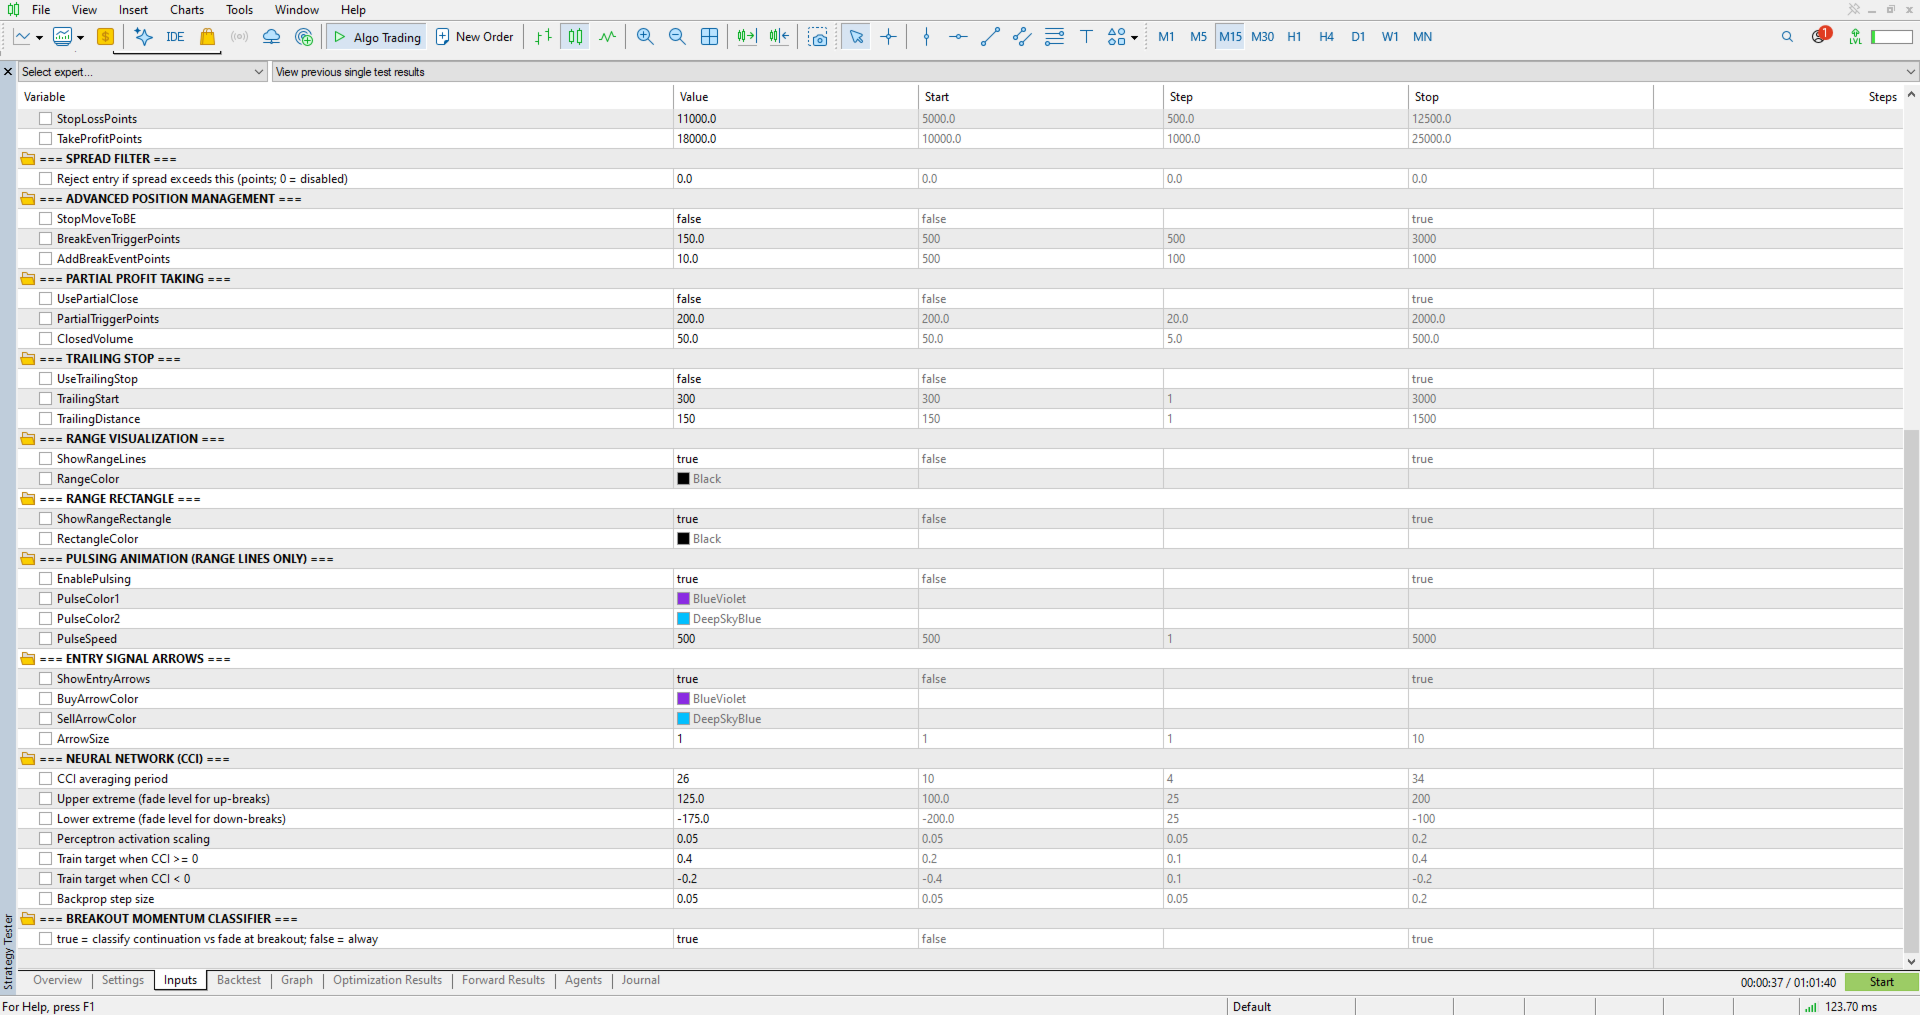Tick the UseTrailingStop checkbox
1920x1015 pixels.
click(46, 379)
